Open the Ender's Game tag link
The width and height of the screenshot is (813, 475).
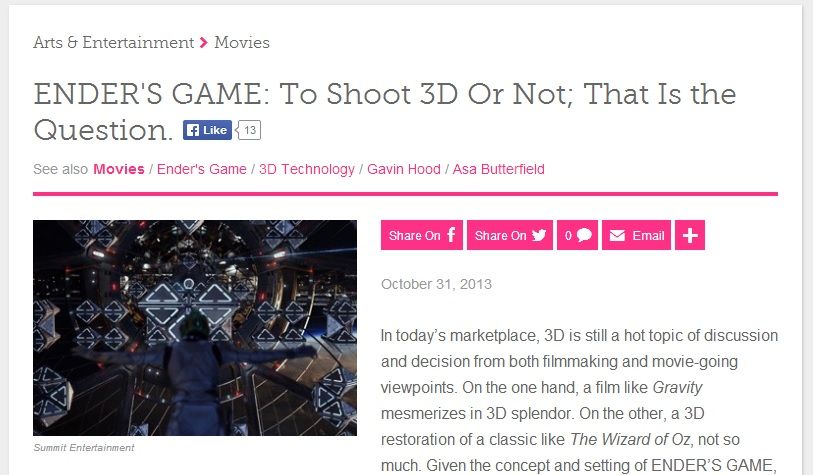[x=202, y=169]
